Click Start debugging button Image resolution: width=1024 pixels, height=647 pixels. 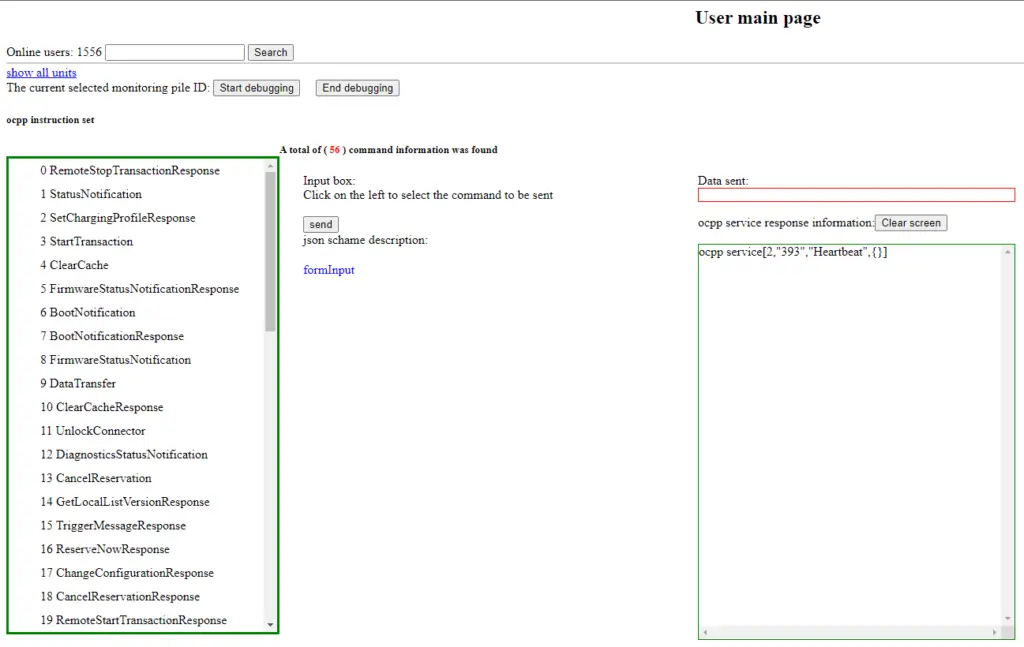(256, 88)
